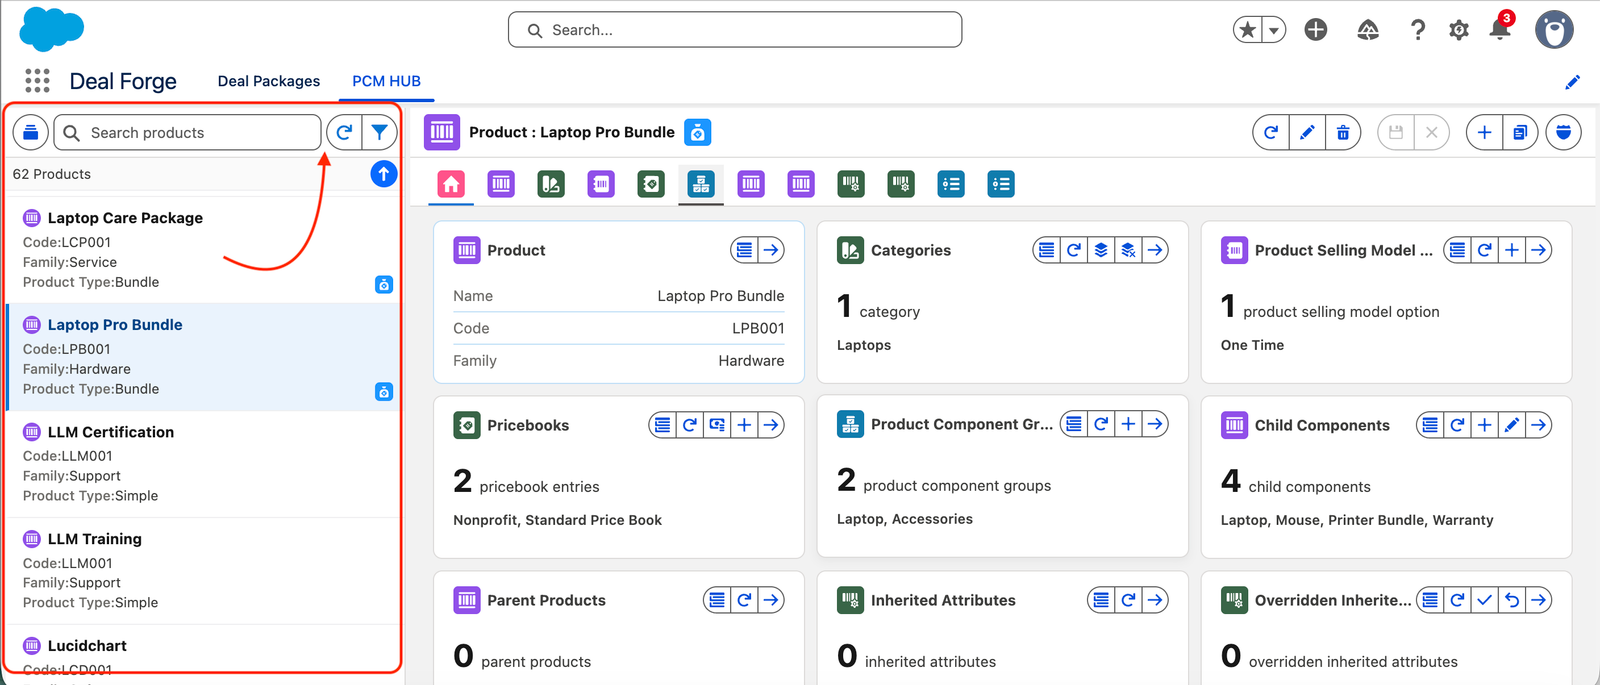Open Product Component Groups section tab icon
The image size is (1600, 685).
click(x=701, y=184)
